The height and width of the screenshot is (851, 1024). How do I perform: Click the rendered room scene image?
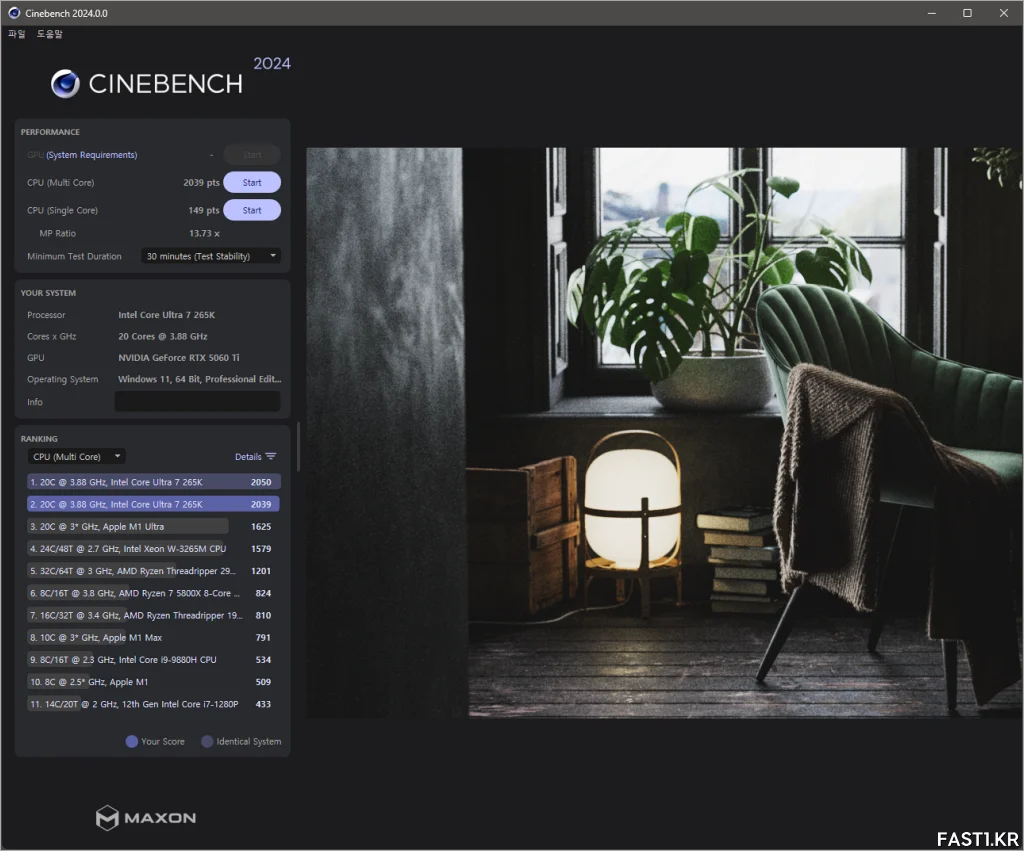tap(664, 432)
